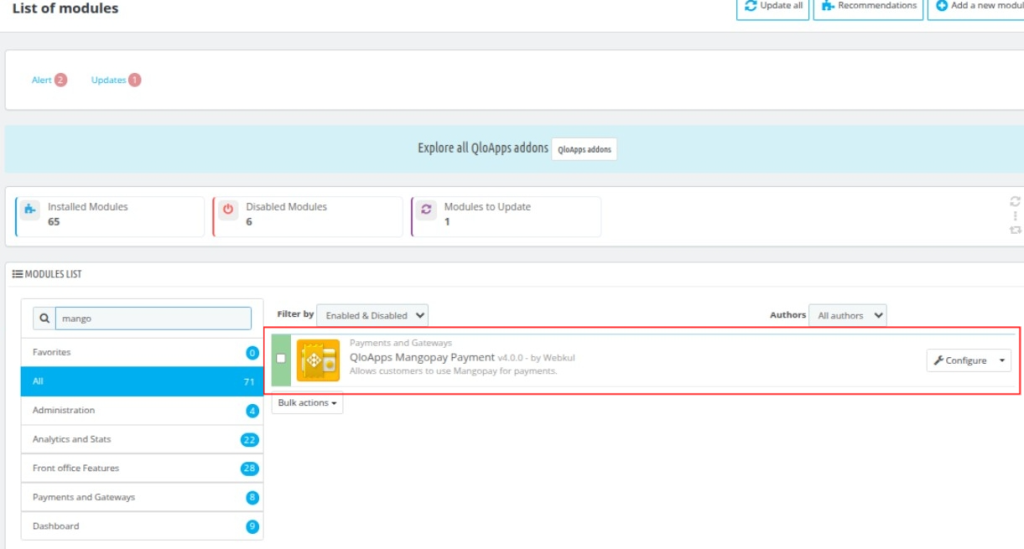Open the Filter by Enabled & Disabled dropdown
Image resolution: width=1024 pixels, height=549 pixels.
372,315
